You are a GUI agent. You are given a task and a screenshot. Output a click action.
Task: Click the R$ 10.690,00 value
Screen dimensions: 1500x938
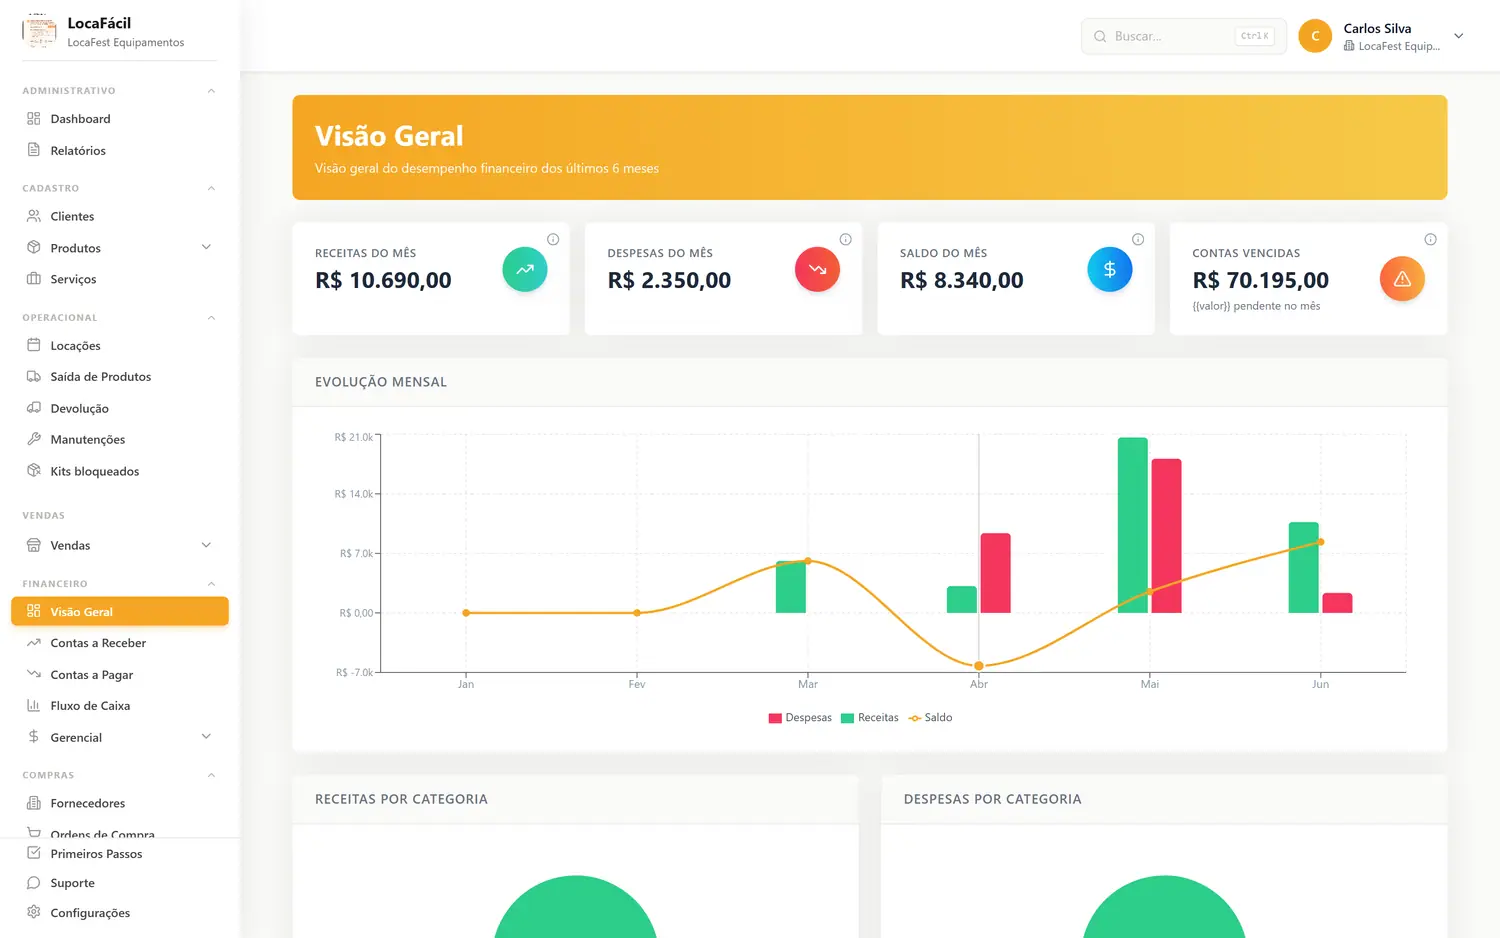point(383,280)
